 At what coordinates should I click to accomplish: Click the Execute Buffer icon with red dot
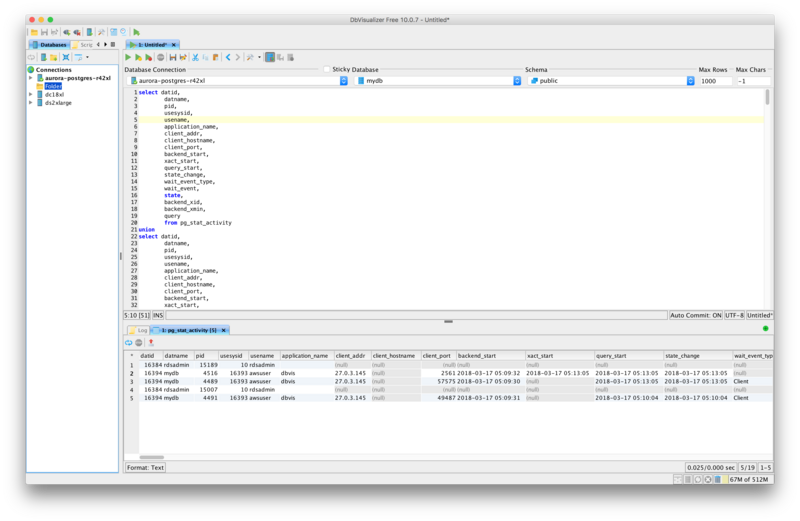coord(148,57)
